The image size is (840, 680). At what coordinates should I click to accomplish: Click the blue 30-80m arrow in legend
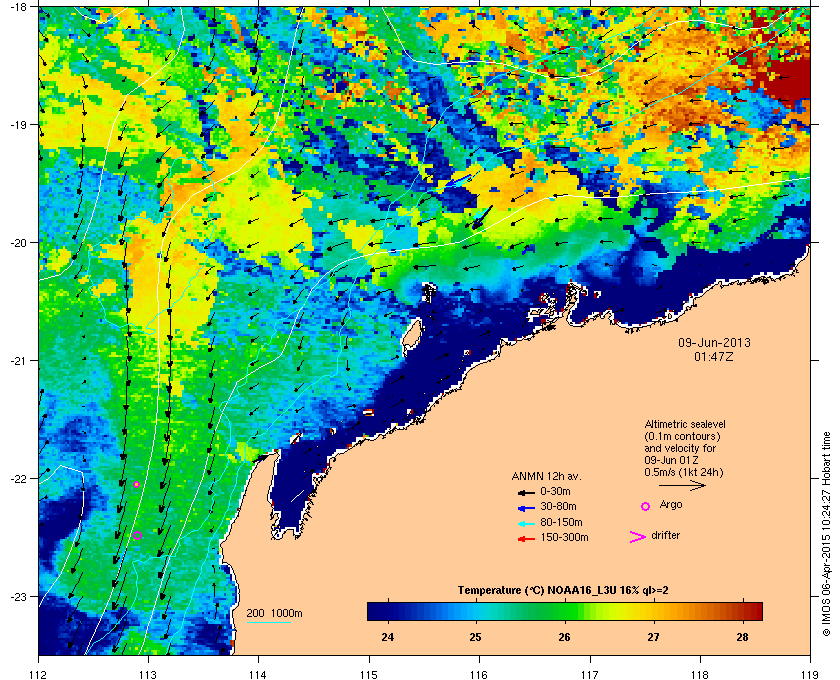click(x=526, y=507)
